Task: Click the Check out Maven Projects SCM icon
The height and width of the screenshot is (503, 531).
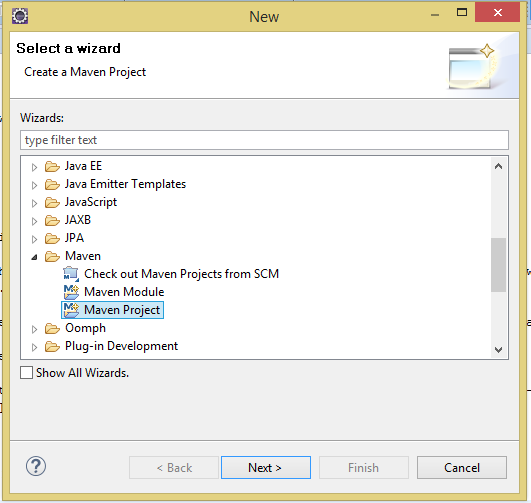Action: [x=71, y=274]
